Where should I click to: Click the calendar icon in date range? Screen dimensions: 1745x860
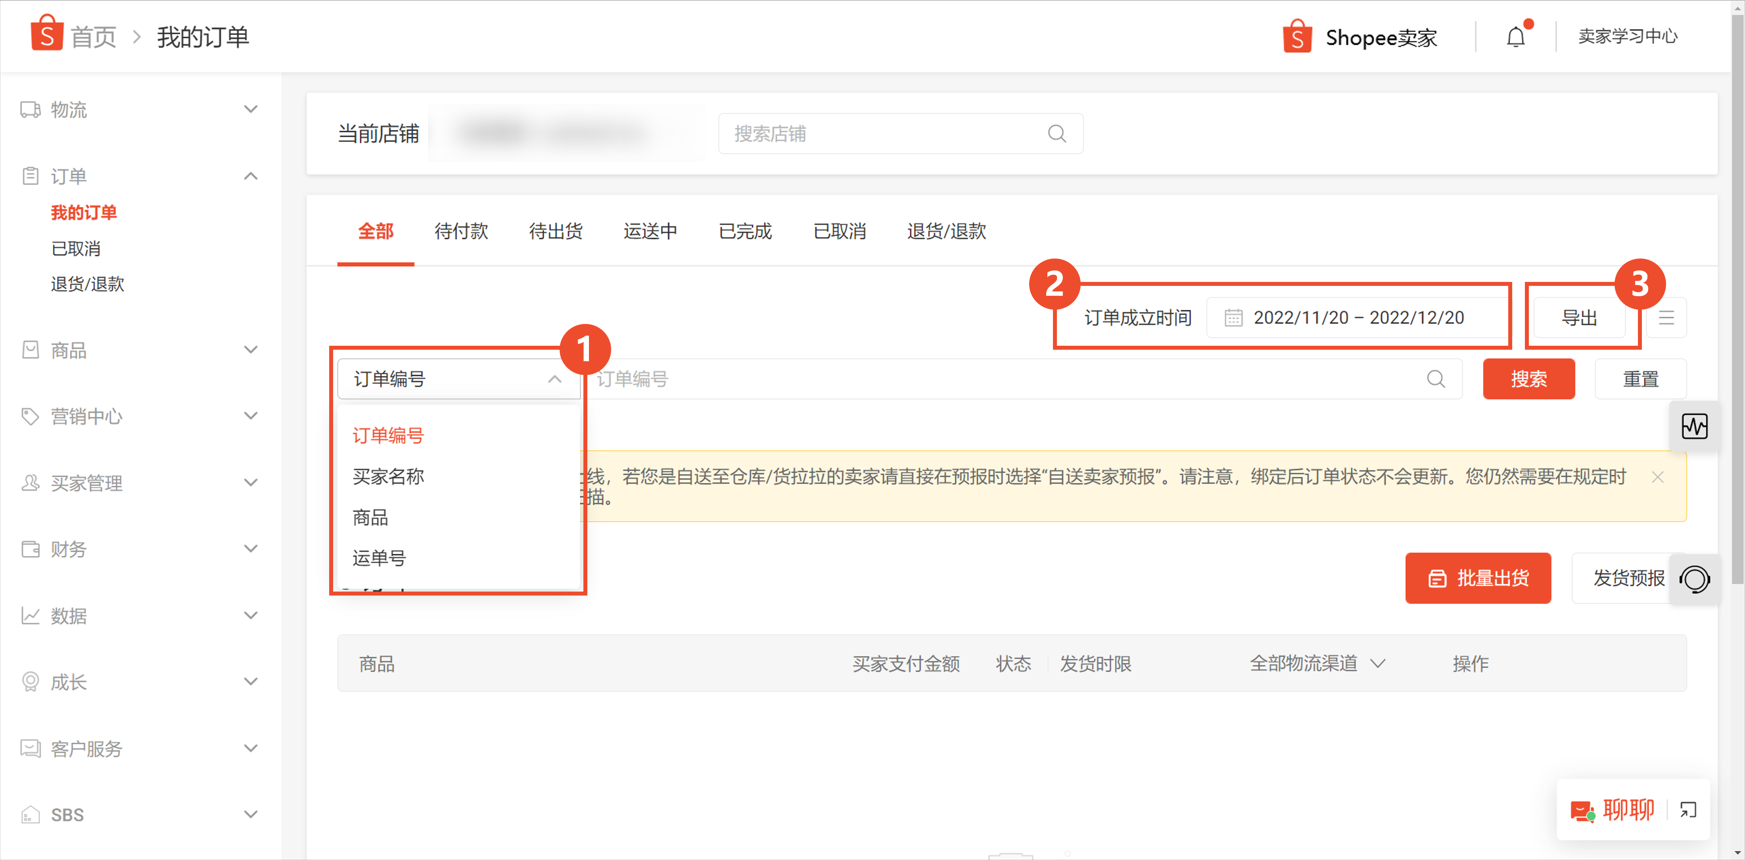(x=1234, y=318)
